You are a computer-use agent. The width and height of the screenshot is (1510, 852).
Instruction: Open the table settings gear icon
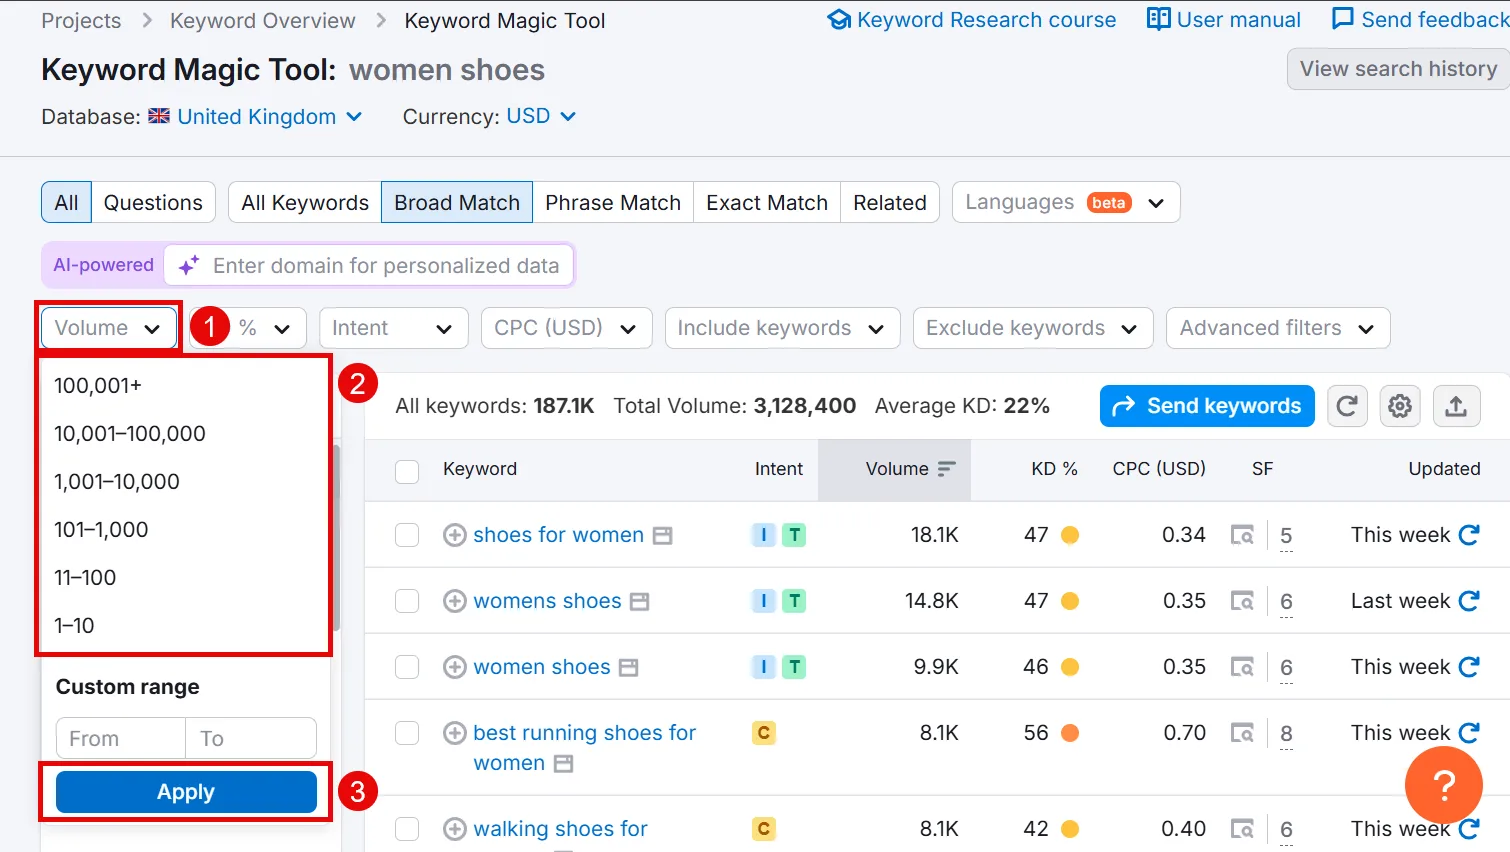pos(1400,406)
